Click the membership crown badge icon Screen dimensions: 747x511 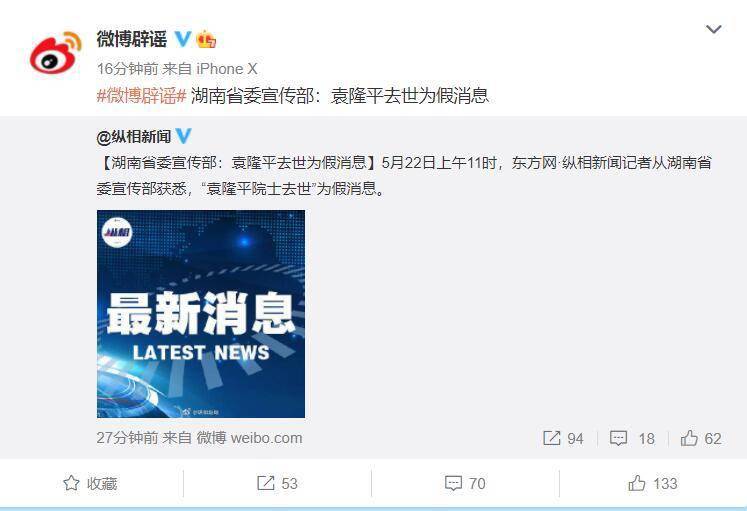point(206,39)
